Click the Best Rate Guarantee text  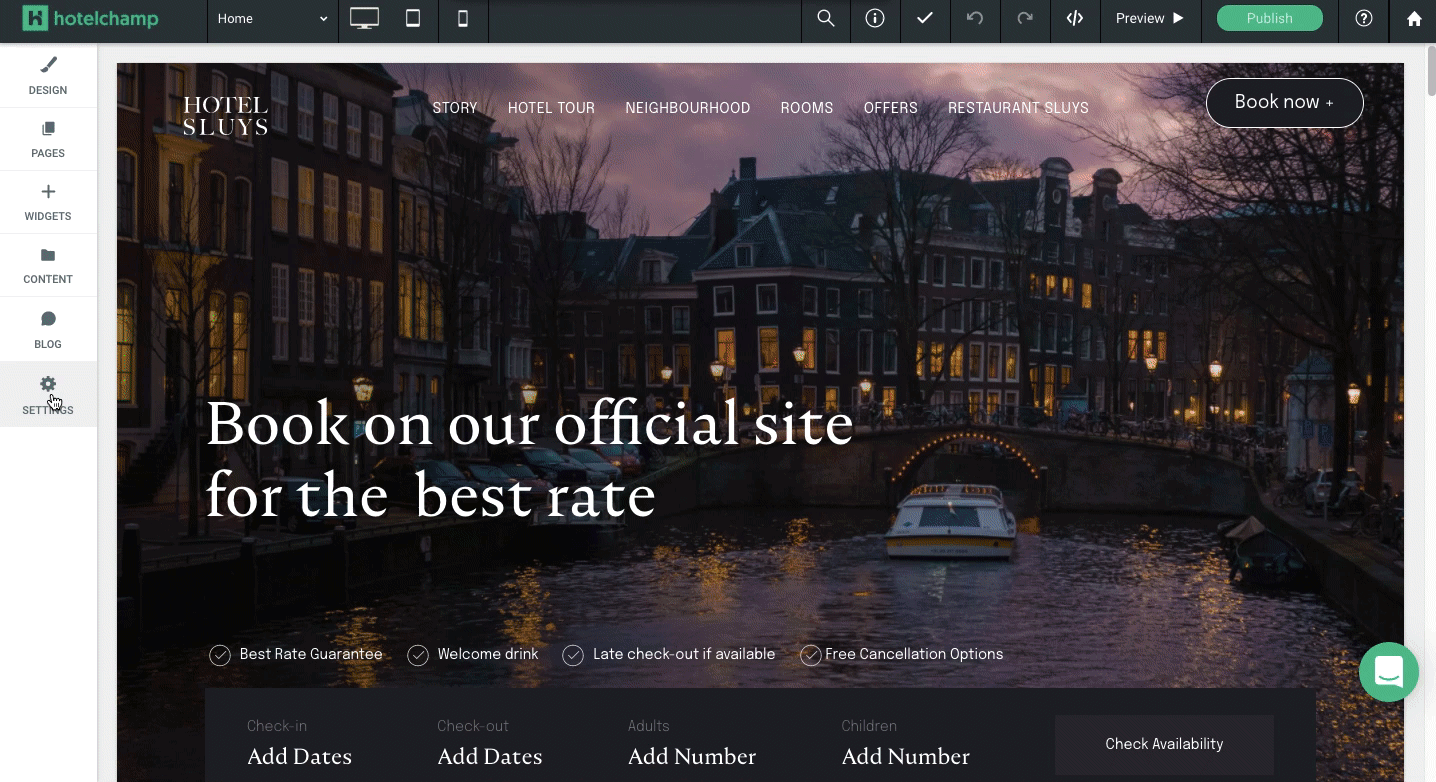[x=311, y=654]
